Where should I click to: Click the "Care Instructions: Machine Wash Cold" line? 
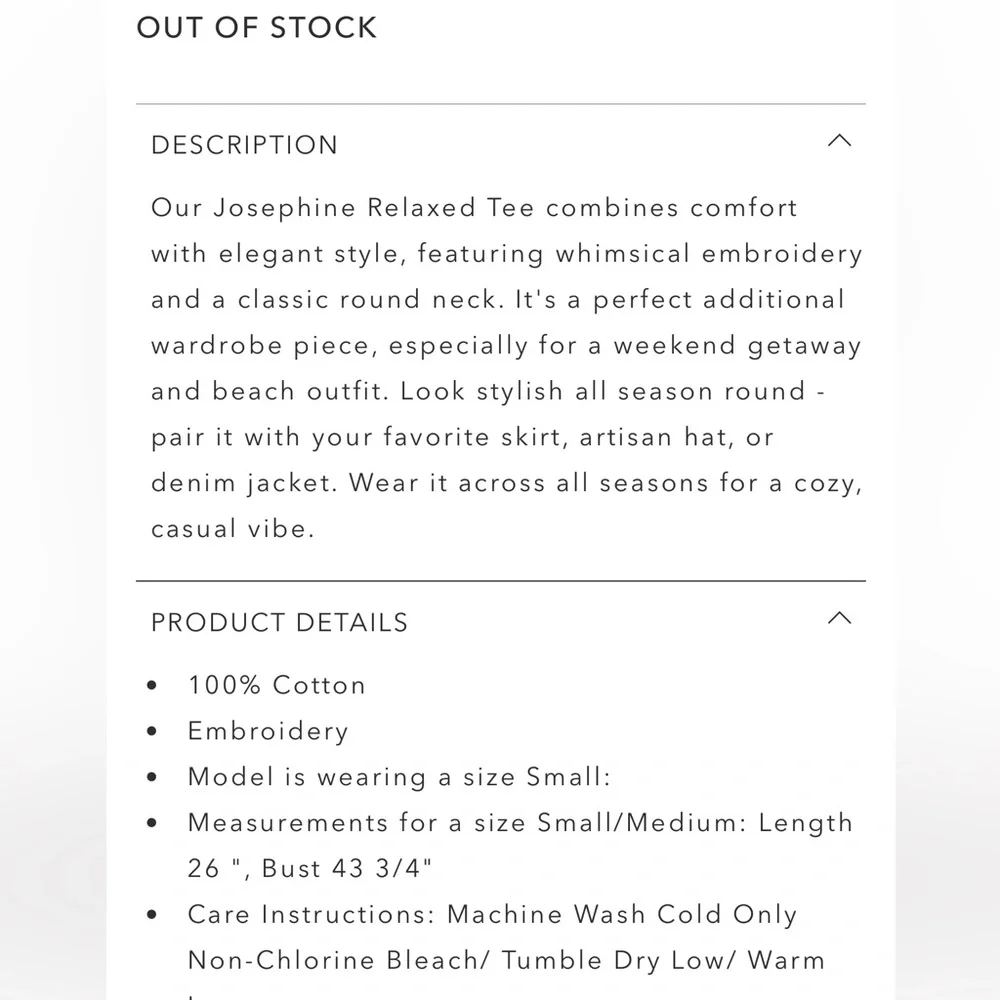click(492, 915)
